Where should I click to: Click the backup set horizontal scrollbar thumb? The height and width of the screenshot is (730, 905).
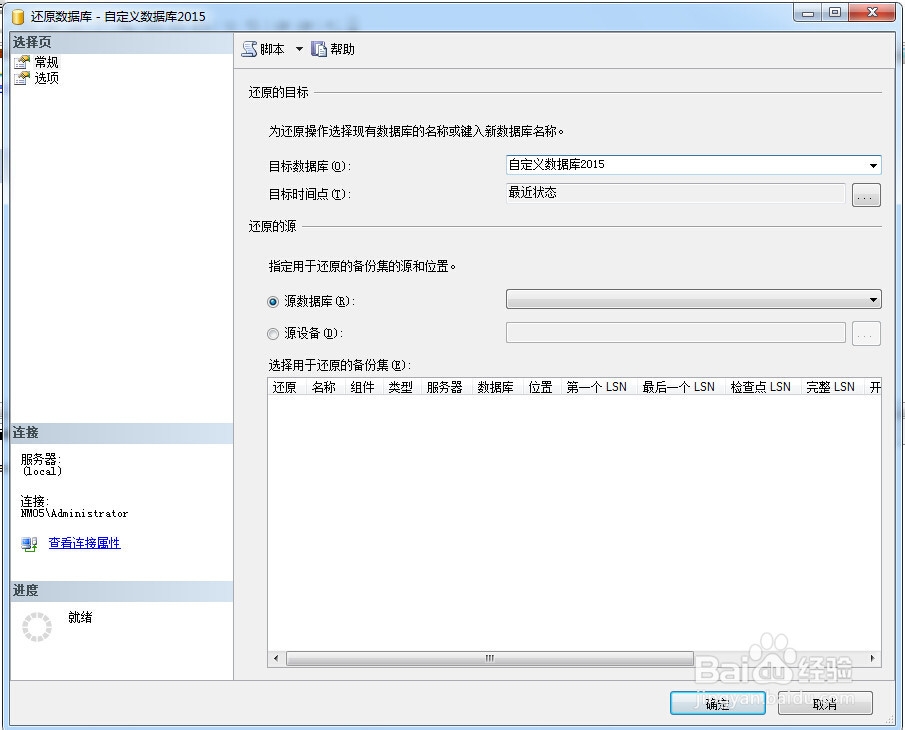489,658
